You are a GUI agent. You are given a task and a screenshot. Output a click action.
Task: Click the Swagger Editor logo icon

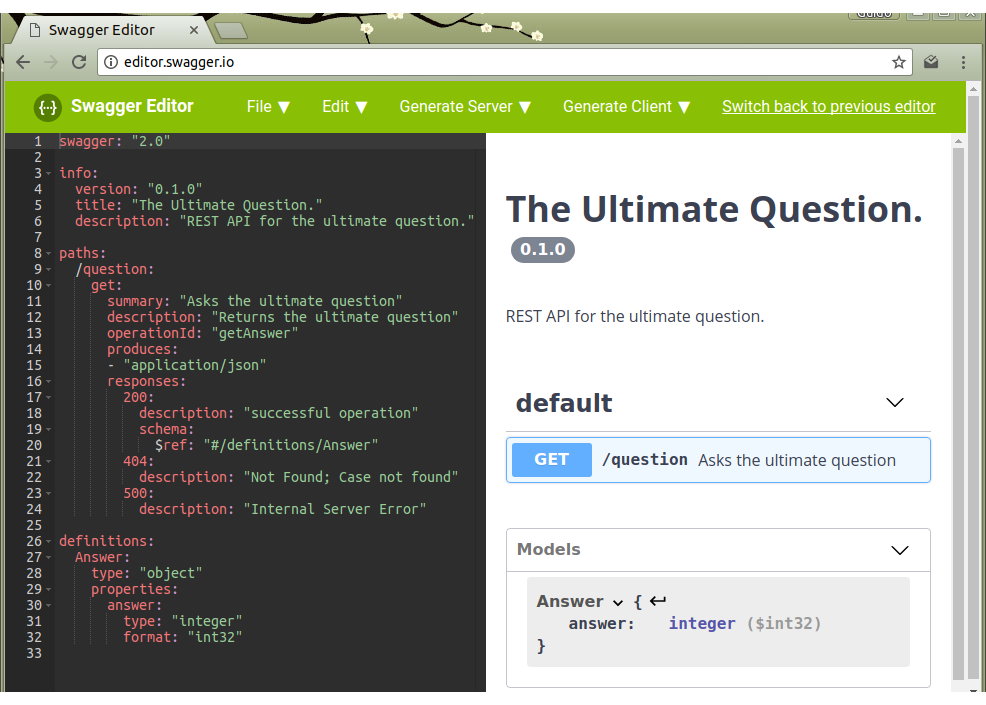[48, 106]
